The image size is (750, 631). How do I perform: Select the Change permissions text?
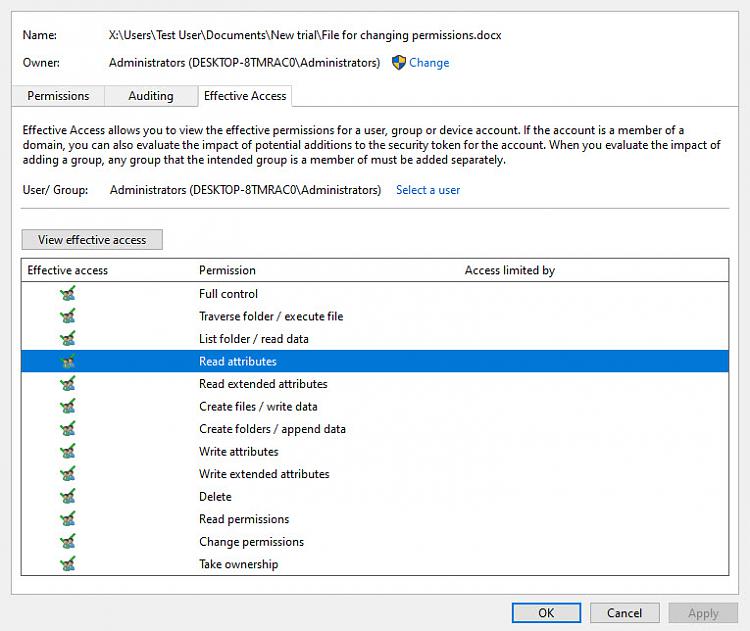(252, 542)
